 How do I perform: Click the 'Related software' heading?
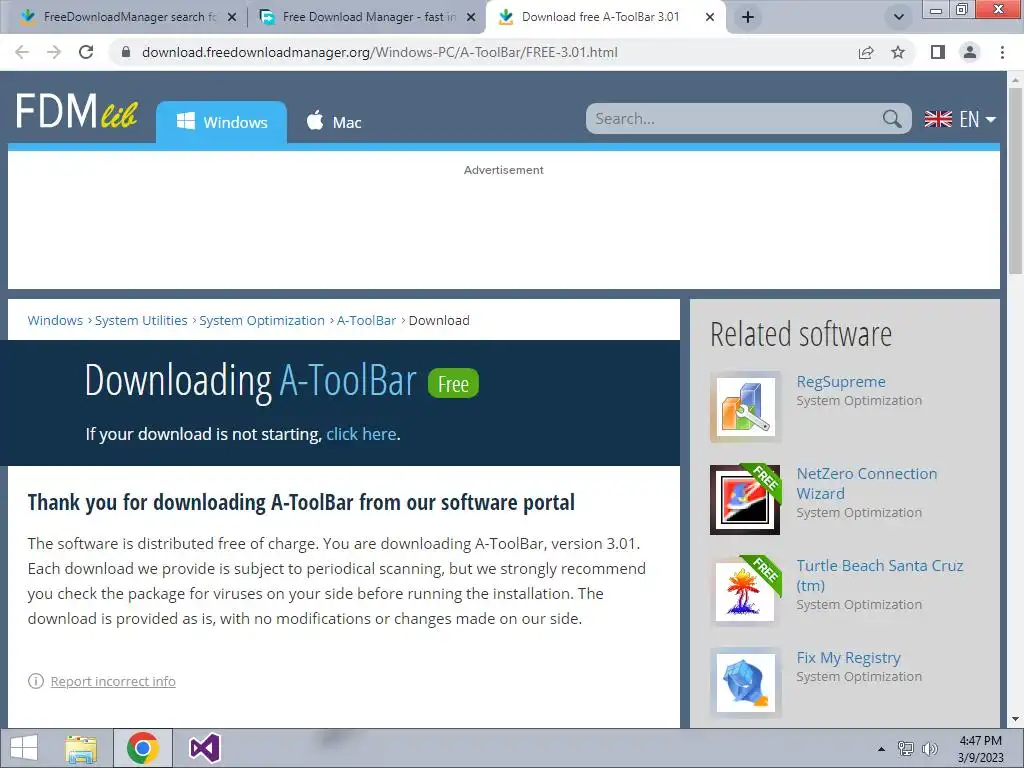[x=801, y=334]
